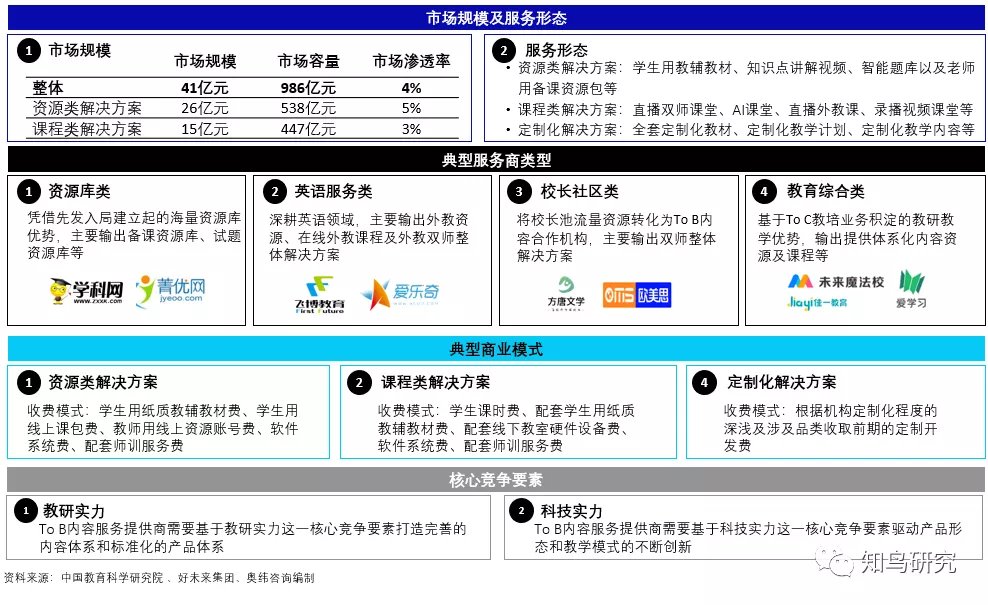Click the Jiayi 佳一教育 logo

(x=816, y=302)
